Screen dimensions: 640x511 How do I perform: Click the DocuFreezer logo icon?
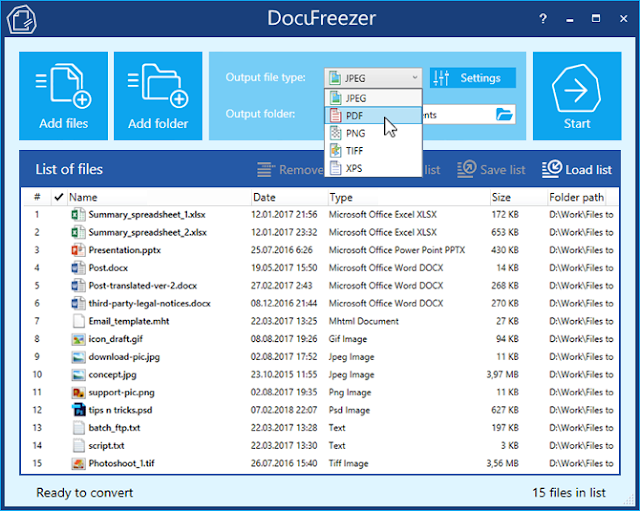(x=22, y=19)
